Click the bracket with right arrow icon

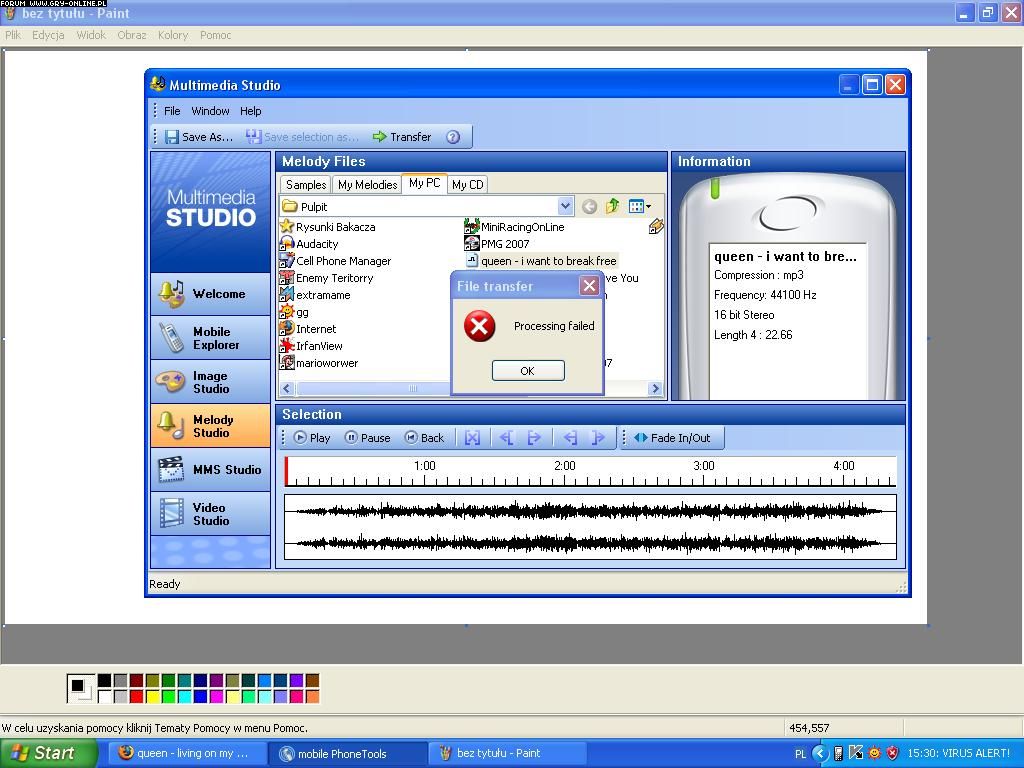click(534, 438)
